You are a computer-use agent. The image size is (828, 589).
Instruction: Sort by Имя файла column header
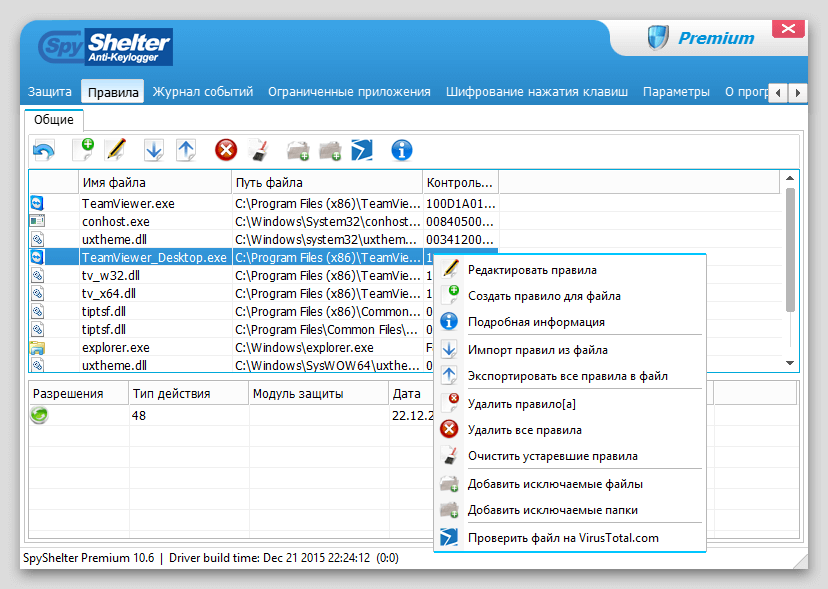[x=155, y=182]
